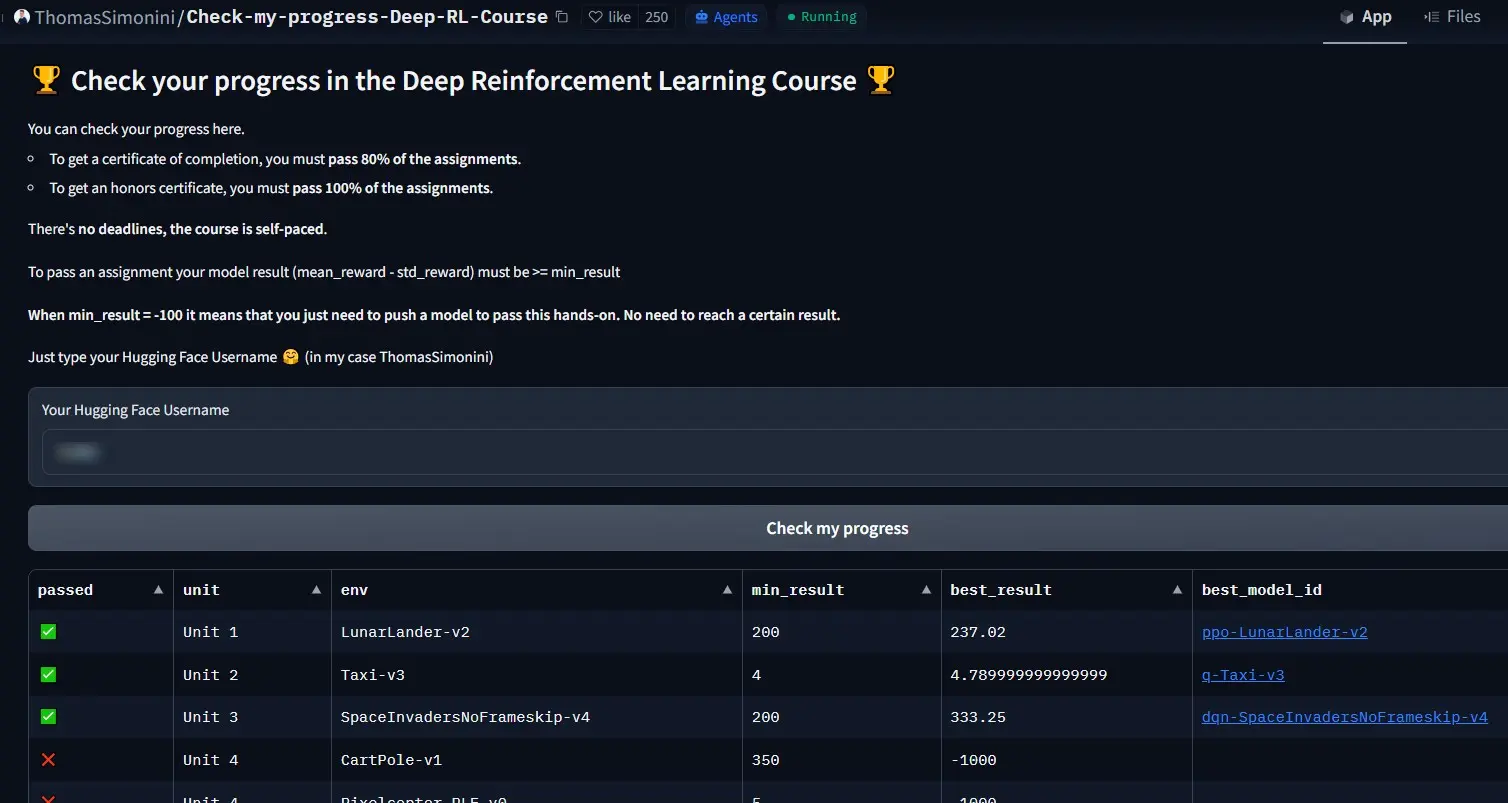Select the 237.02 best_result cell
Image resolution: width=1508 pixels, height=803 pixels.
(1067, 632)
